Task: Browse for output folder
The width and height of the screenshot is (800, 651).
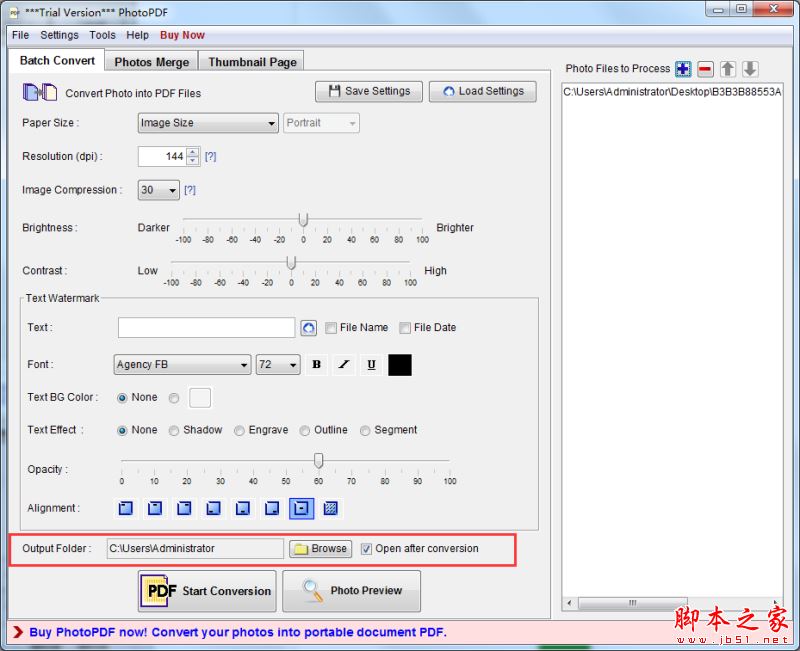Action: pyautogui.click(x=320, y=548)
